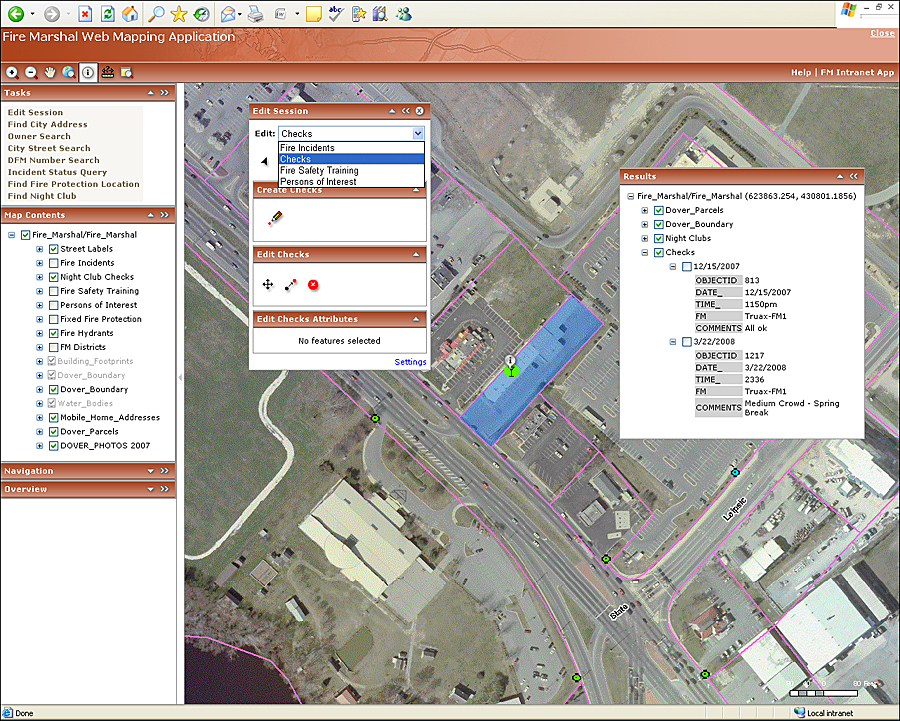This screenshot has width=900, height=721.
Task: Expand Dover_Parcels node in Results
Action: [x=645, y=211]
